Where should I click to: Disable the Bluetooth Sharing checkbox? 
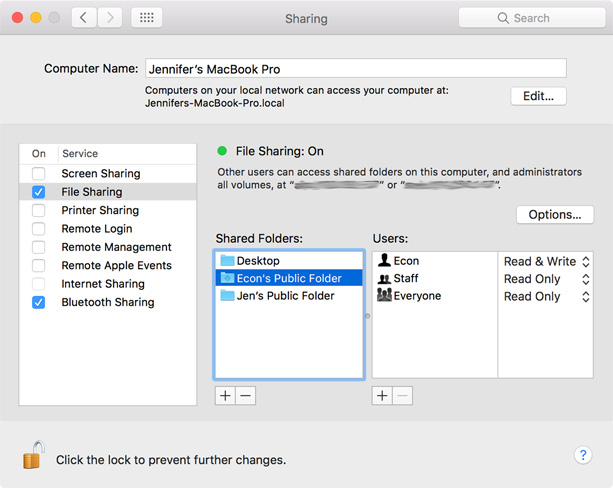click(38, 302)
